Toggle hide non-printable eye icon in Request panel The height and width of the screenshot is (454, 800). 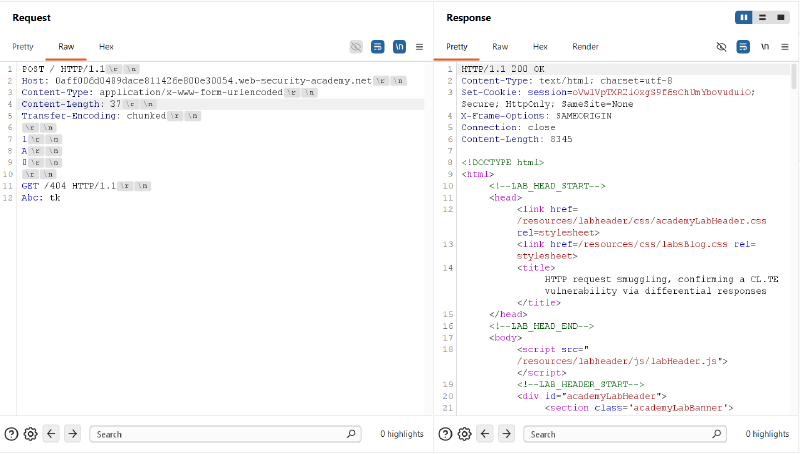[x=356, y=47]
